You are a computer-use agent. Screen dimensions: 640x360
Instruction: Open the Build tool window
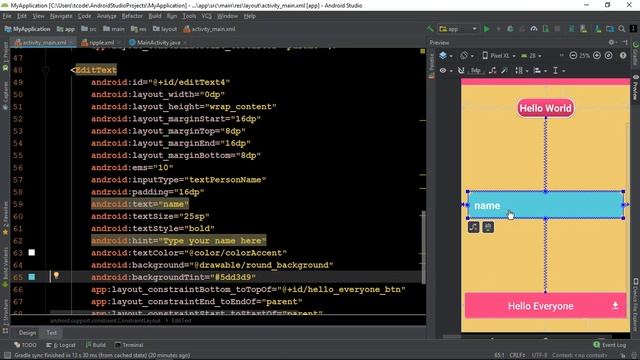coord(96,345)
